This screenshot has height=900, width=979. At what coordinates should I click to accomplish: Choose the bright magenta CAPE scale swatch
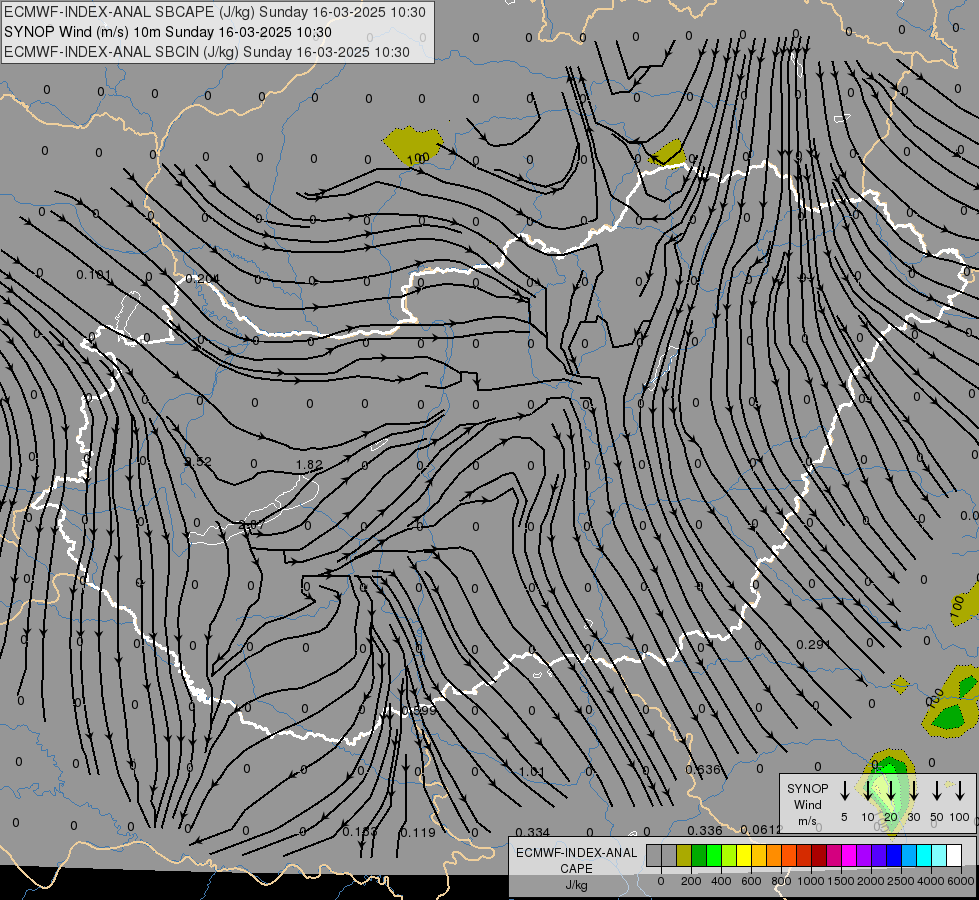point(849,856)
